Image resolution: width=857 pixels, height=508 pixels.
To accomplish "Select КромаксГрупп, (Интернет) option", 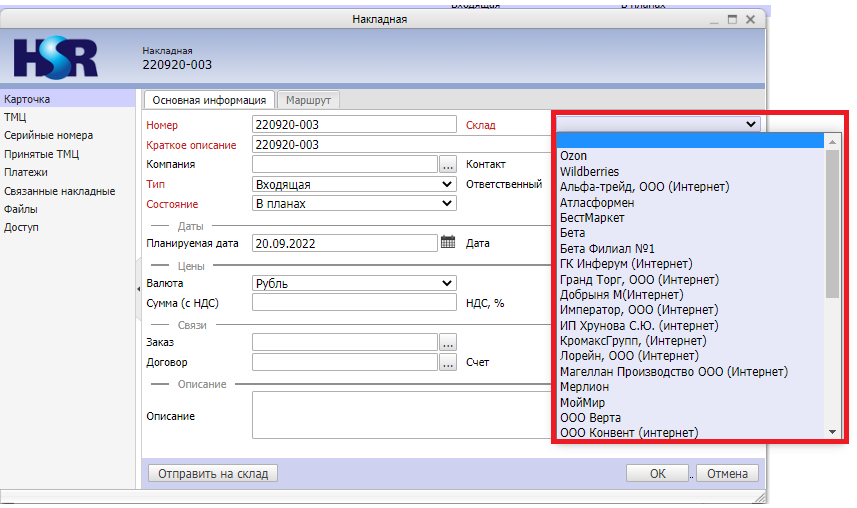I will [690, 341].
